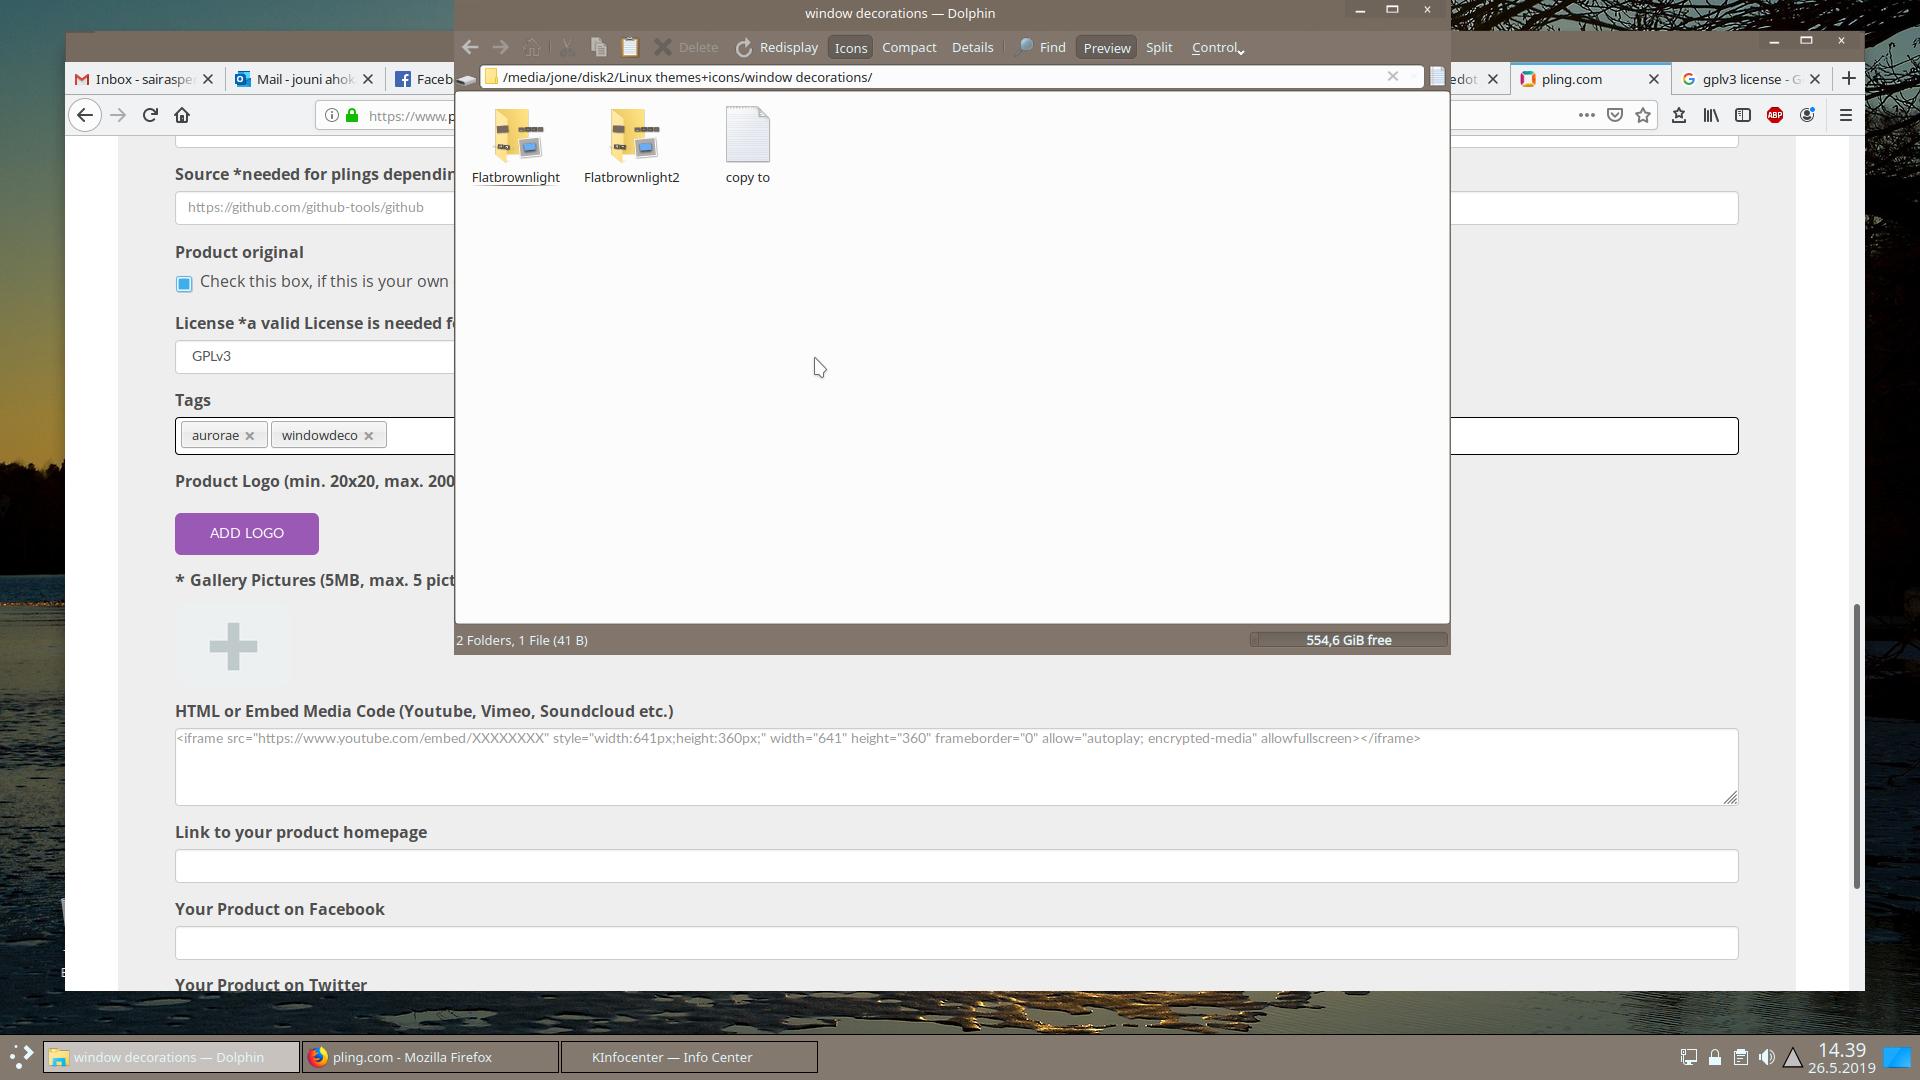
Task: Toggle the Product original checkbox
Action: [184, 283]
